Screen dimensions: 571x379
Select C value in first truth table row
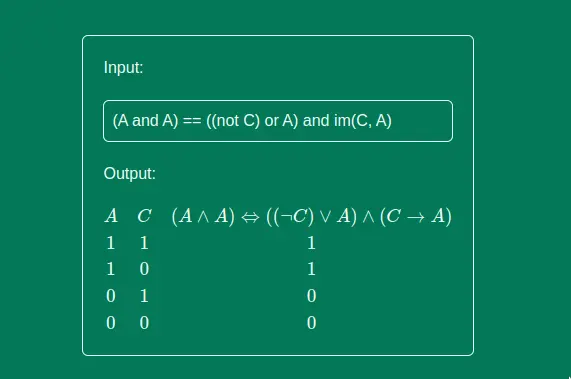pos(144,243)
